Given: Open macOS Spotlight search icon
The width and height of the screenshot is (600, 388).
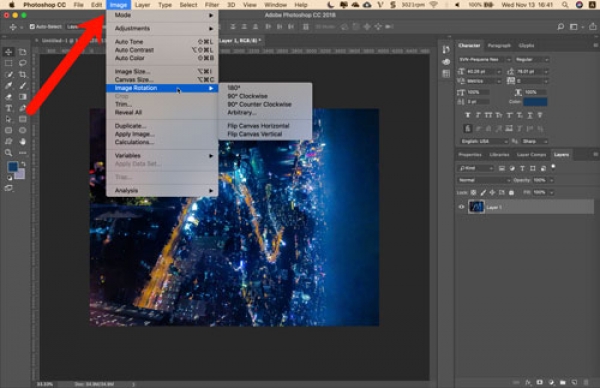Looking at the screenshot, I should (565, 5).
